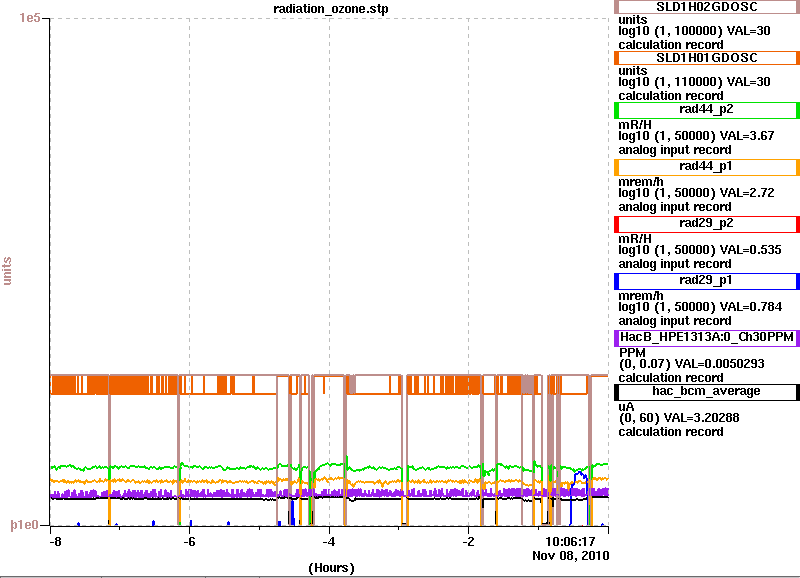Click the 1e5 y-axis top label
This screenshot has height=578, width=800.
[x=30, y=18]
